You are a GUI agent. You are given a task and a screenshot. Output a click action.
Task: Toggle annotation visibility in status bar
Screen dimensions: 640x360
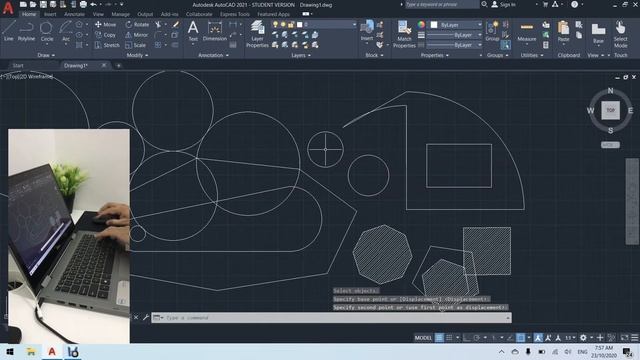pos(538,338)
